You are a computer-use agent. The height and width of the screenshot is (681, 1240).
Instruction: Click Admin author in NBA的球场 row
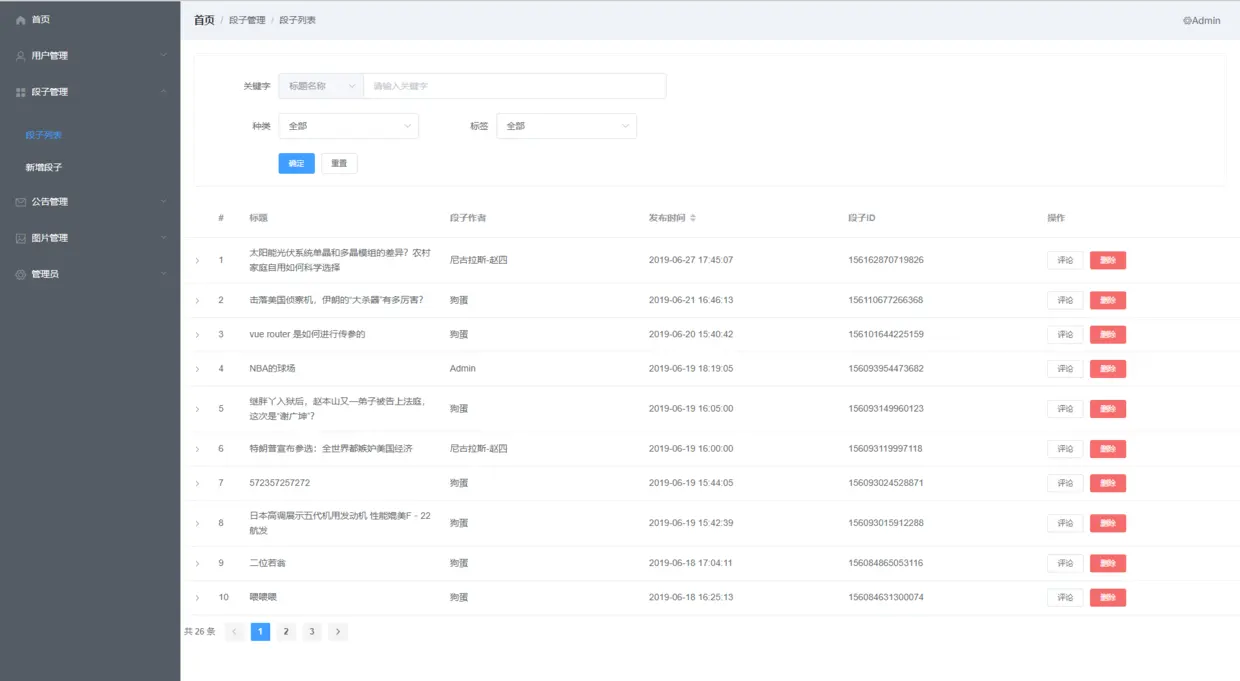click(x=463, y=368)
